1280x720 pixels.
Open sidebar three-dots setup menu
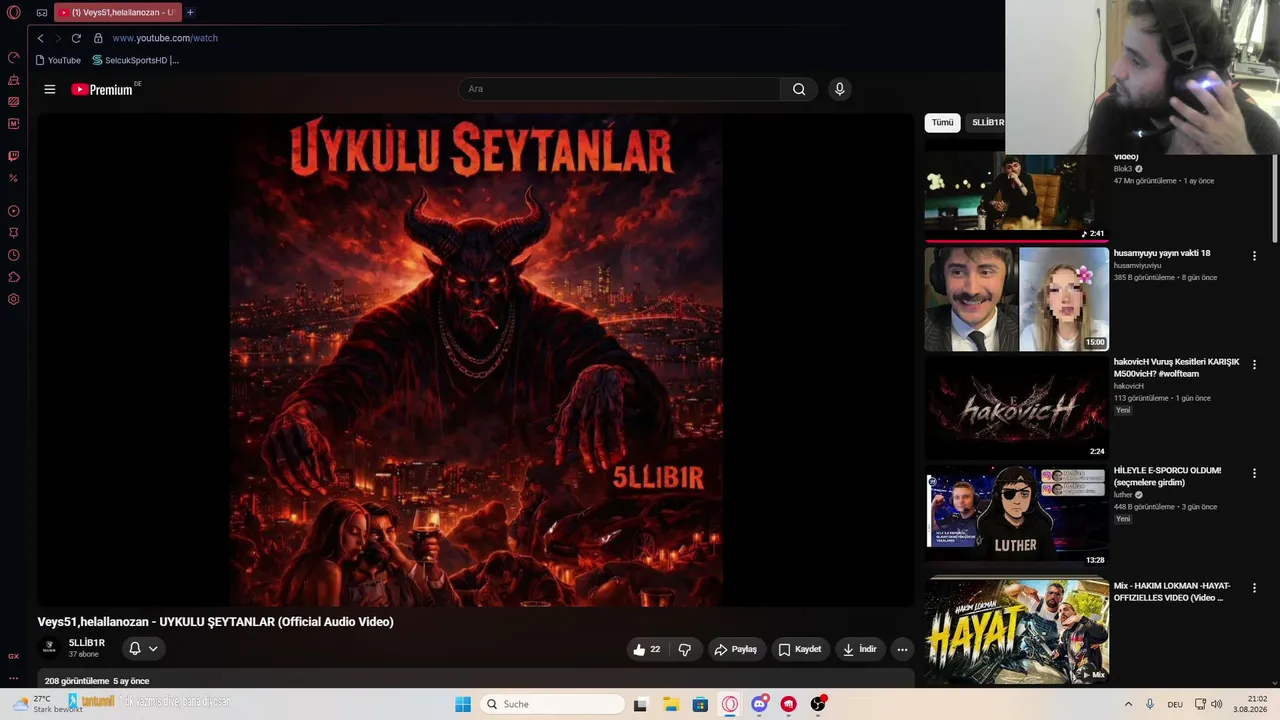tap(14, 678)
